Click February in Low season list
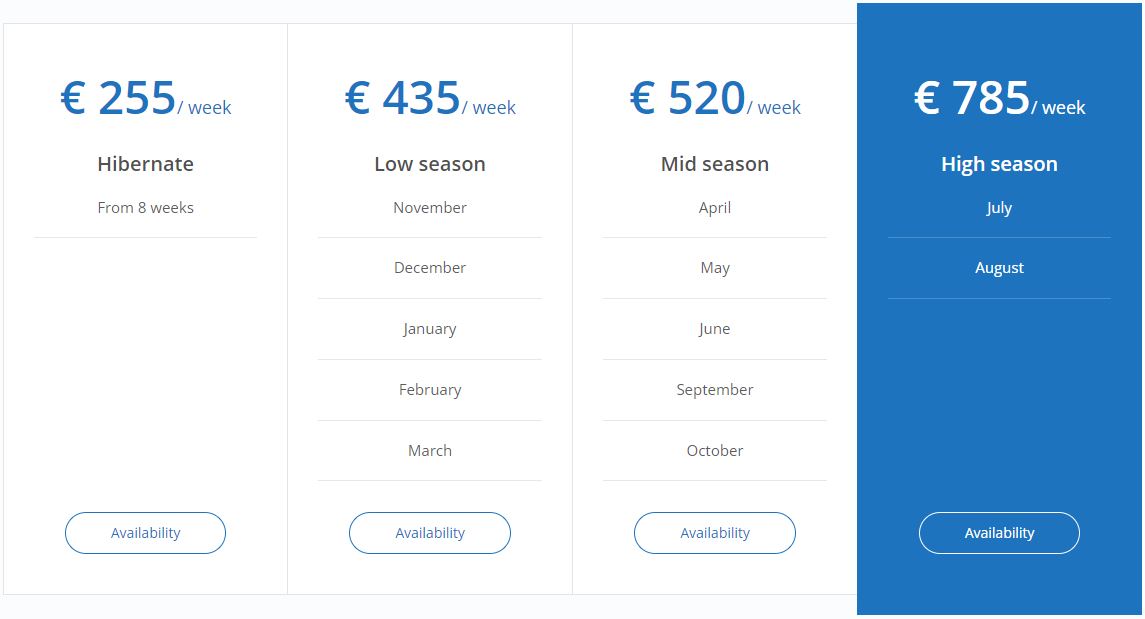Image resolution: width=1145 pixels, height=619 pixels. coord(430,390)
